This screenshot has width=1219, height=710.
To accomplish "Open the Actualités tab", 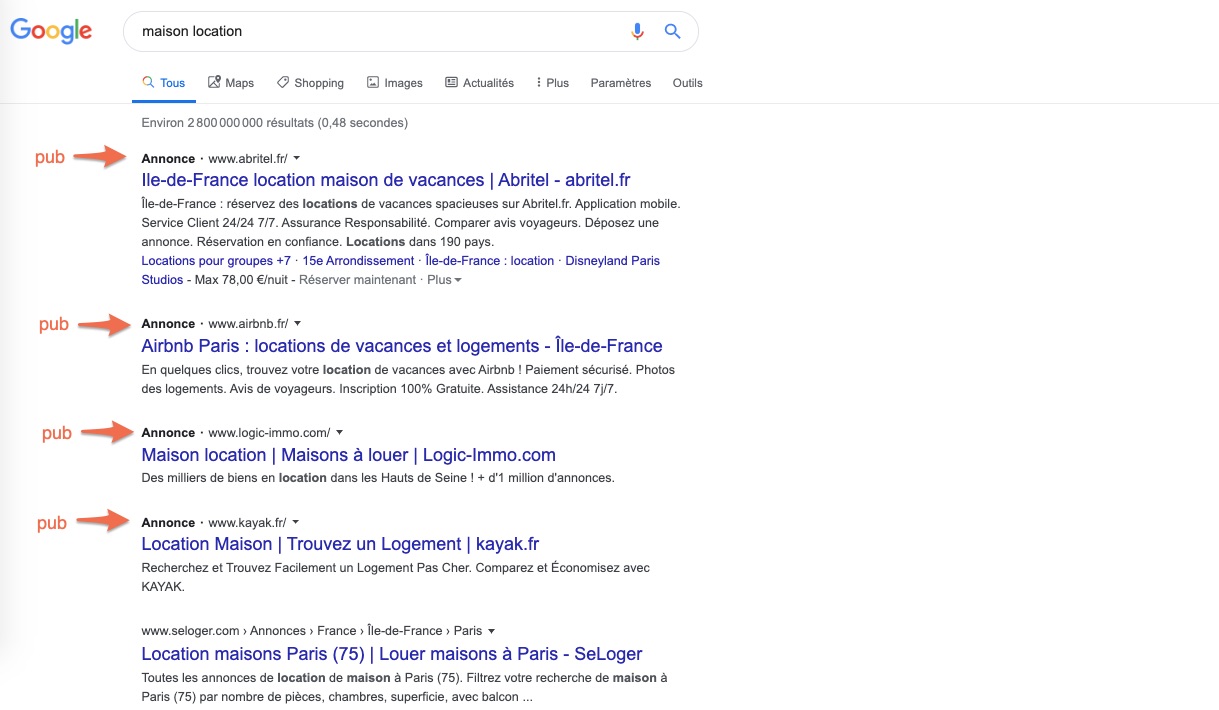I will tap(479, 83).
